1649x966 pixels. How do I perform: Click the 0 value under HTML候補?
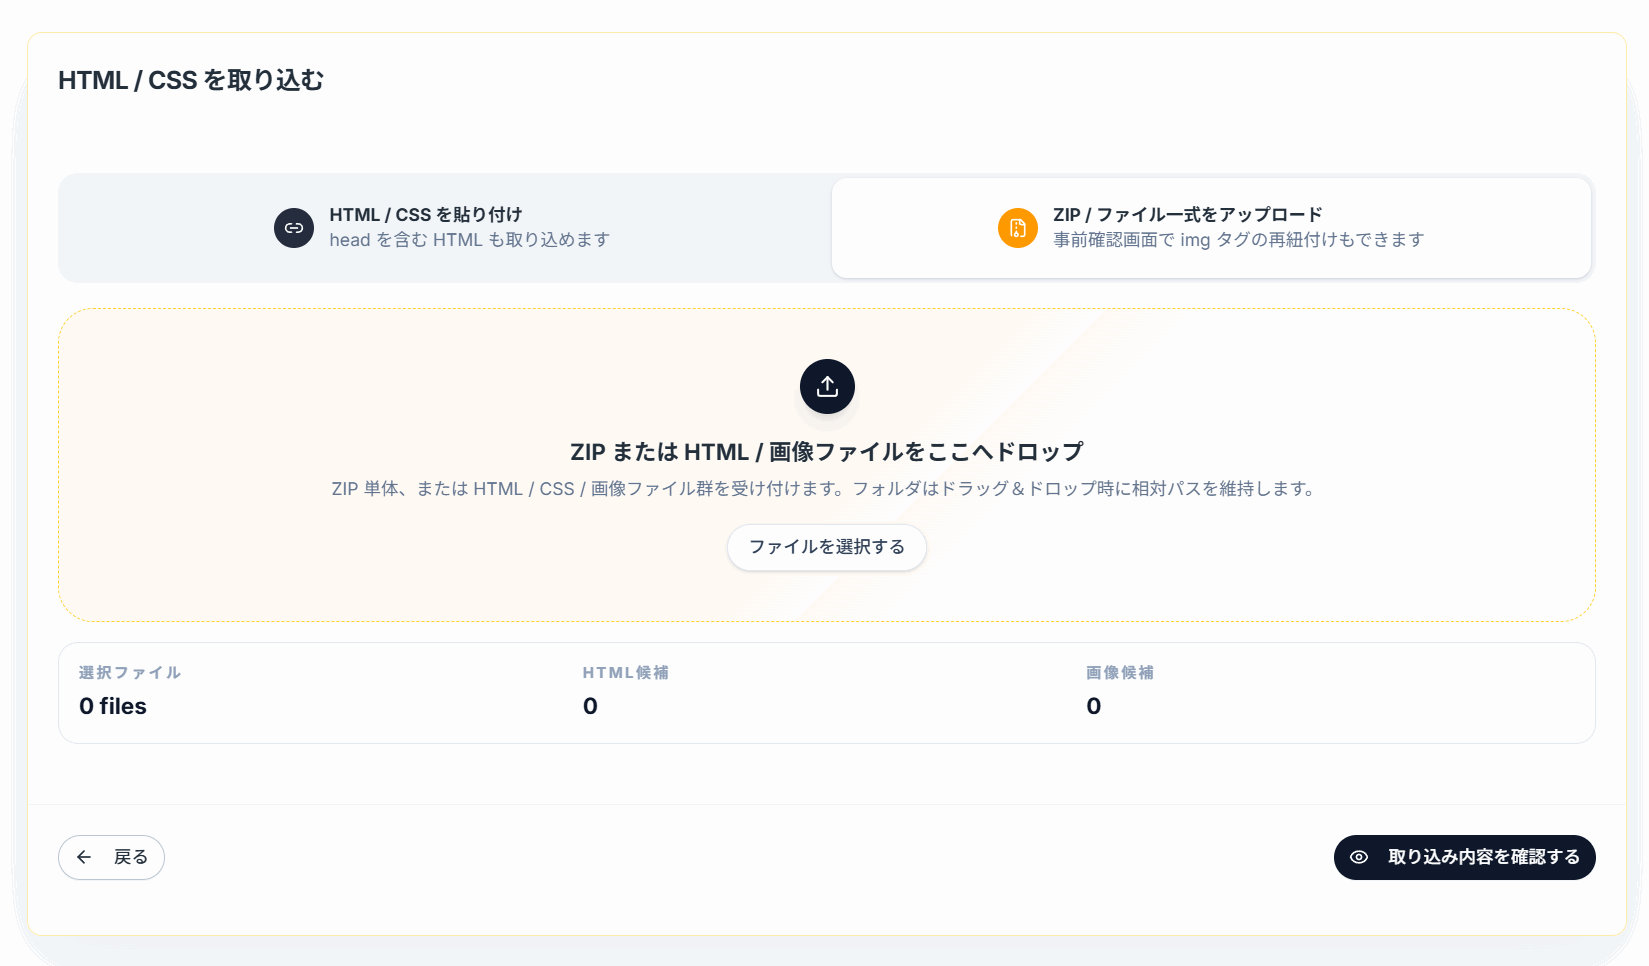(x=590, y=706)
